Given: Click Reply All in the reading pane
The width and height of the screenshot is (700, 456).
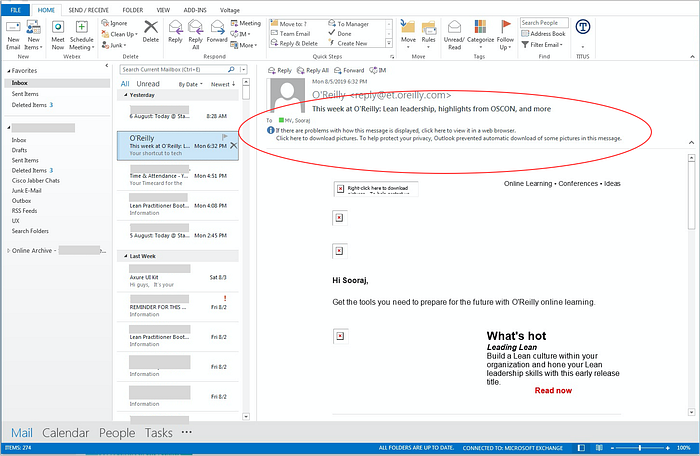Looking at the screenshot, I should click(x=313, y=71).
